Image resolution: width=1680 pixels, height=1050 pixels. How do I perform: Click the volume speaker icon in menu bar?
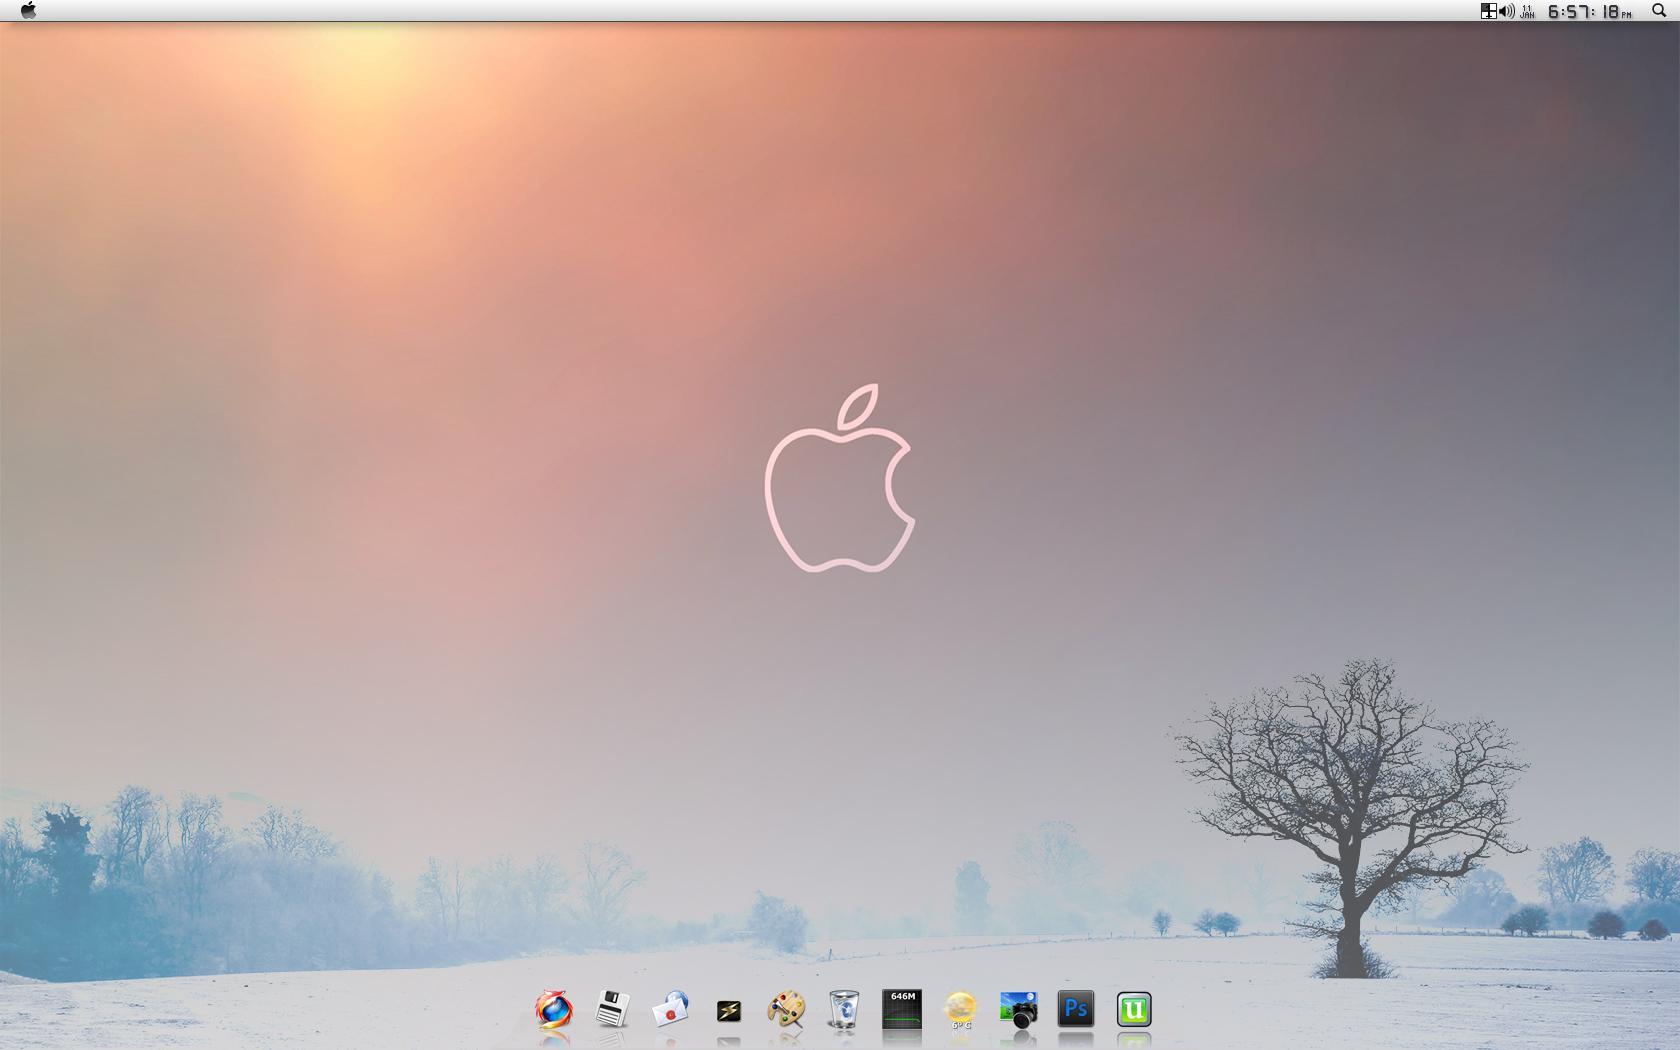(x=1507, y=11)
